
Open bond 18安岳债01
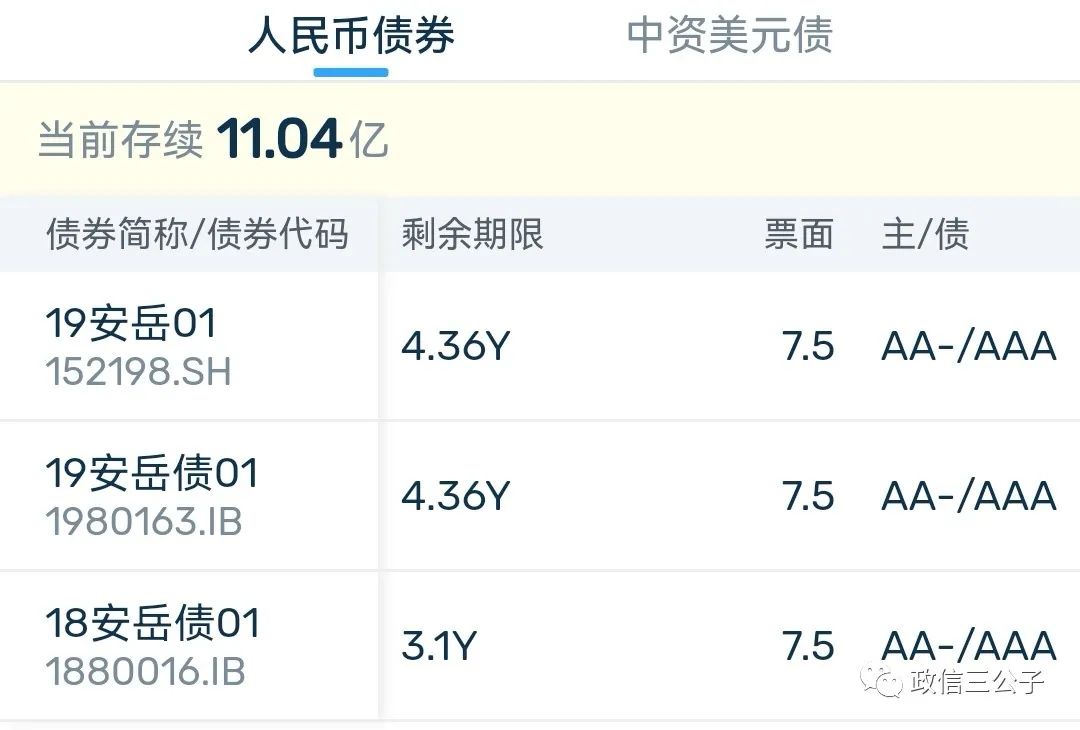coord(153,623)
